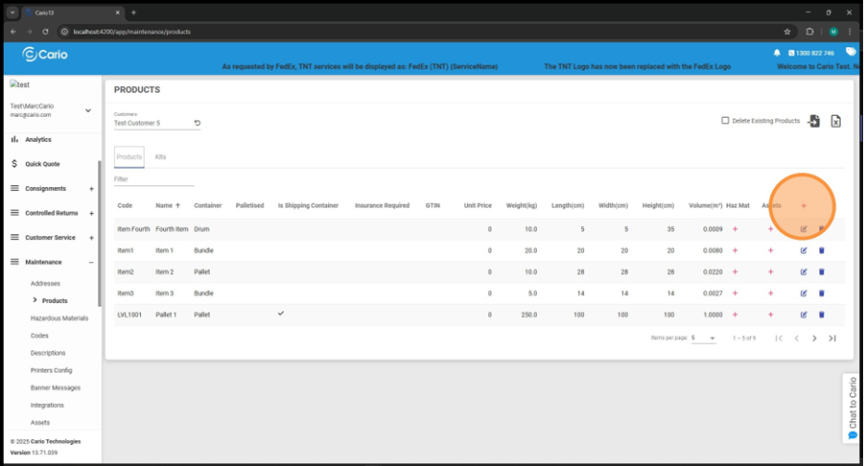Collapse the Maintenance menu section
Screen dimensions: 864x466
pos(92,262)
